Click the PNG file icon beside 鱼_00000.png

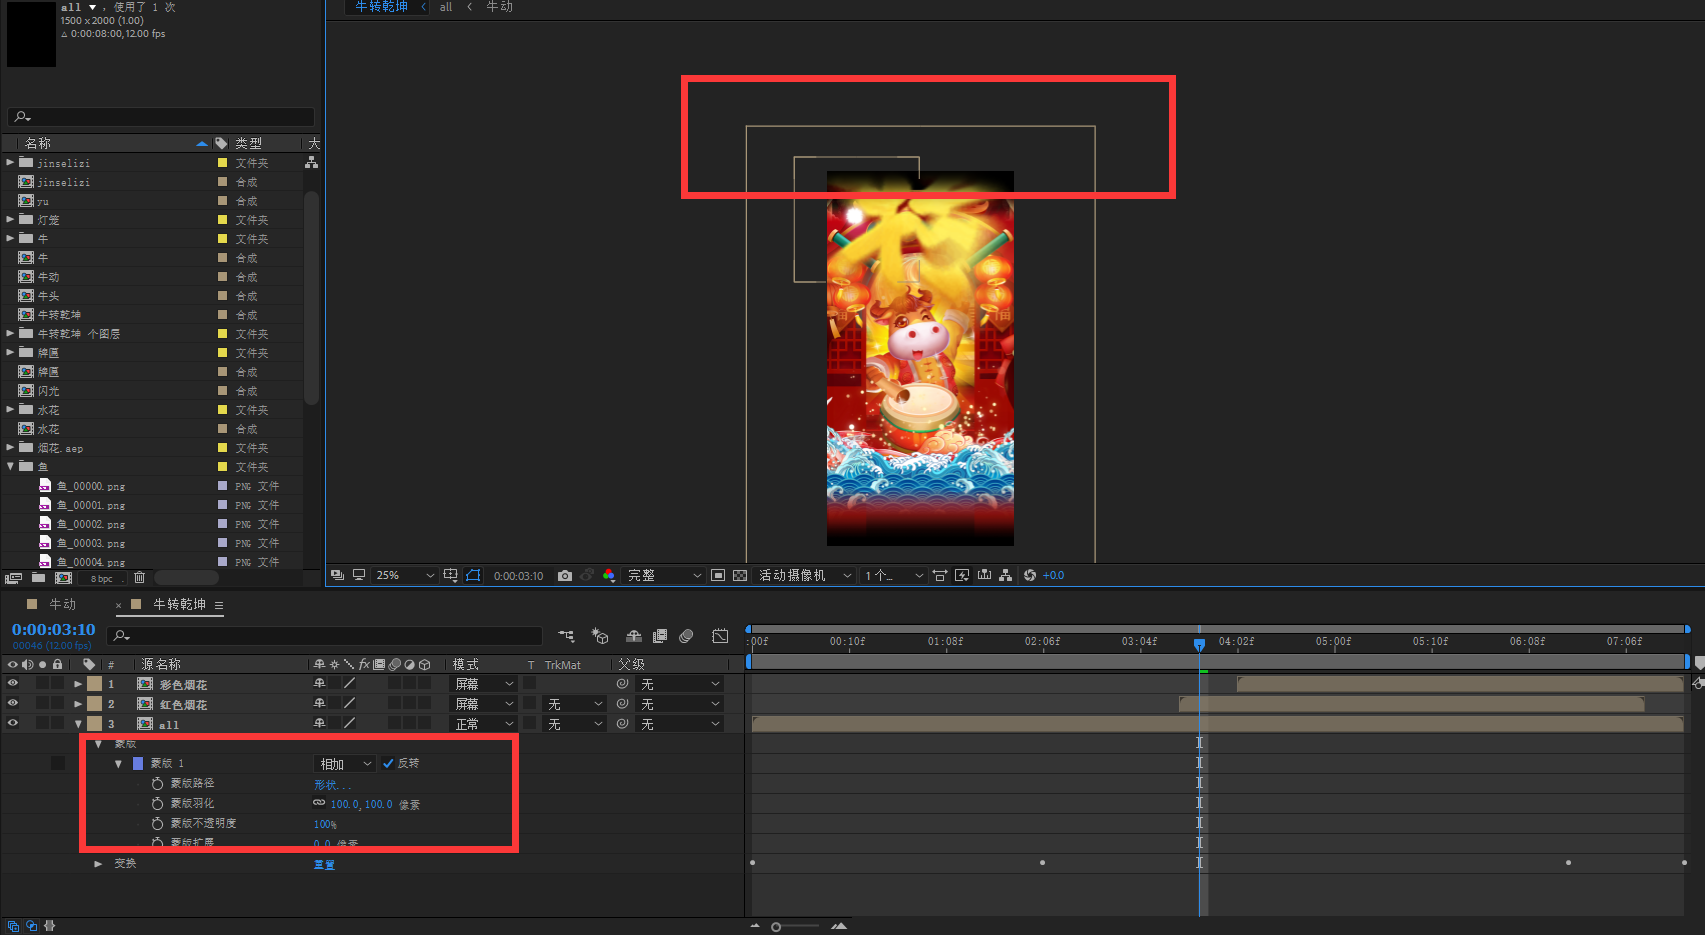coord(45,486)
